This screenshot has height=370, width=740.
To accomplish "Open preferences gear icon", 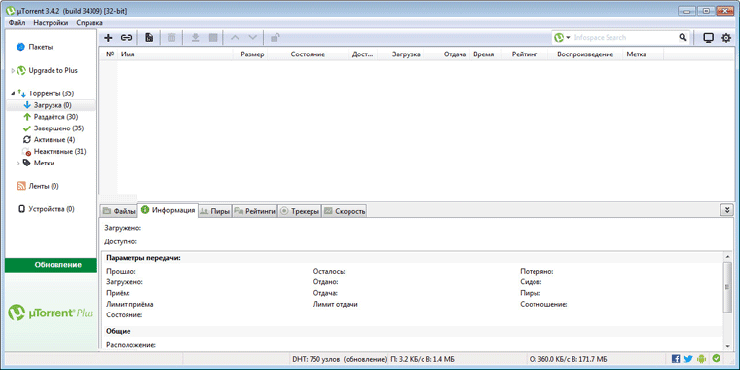I will 726,38.
